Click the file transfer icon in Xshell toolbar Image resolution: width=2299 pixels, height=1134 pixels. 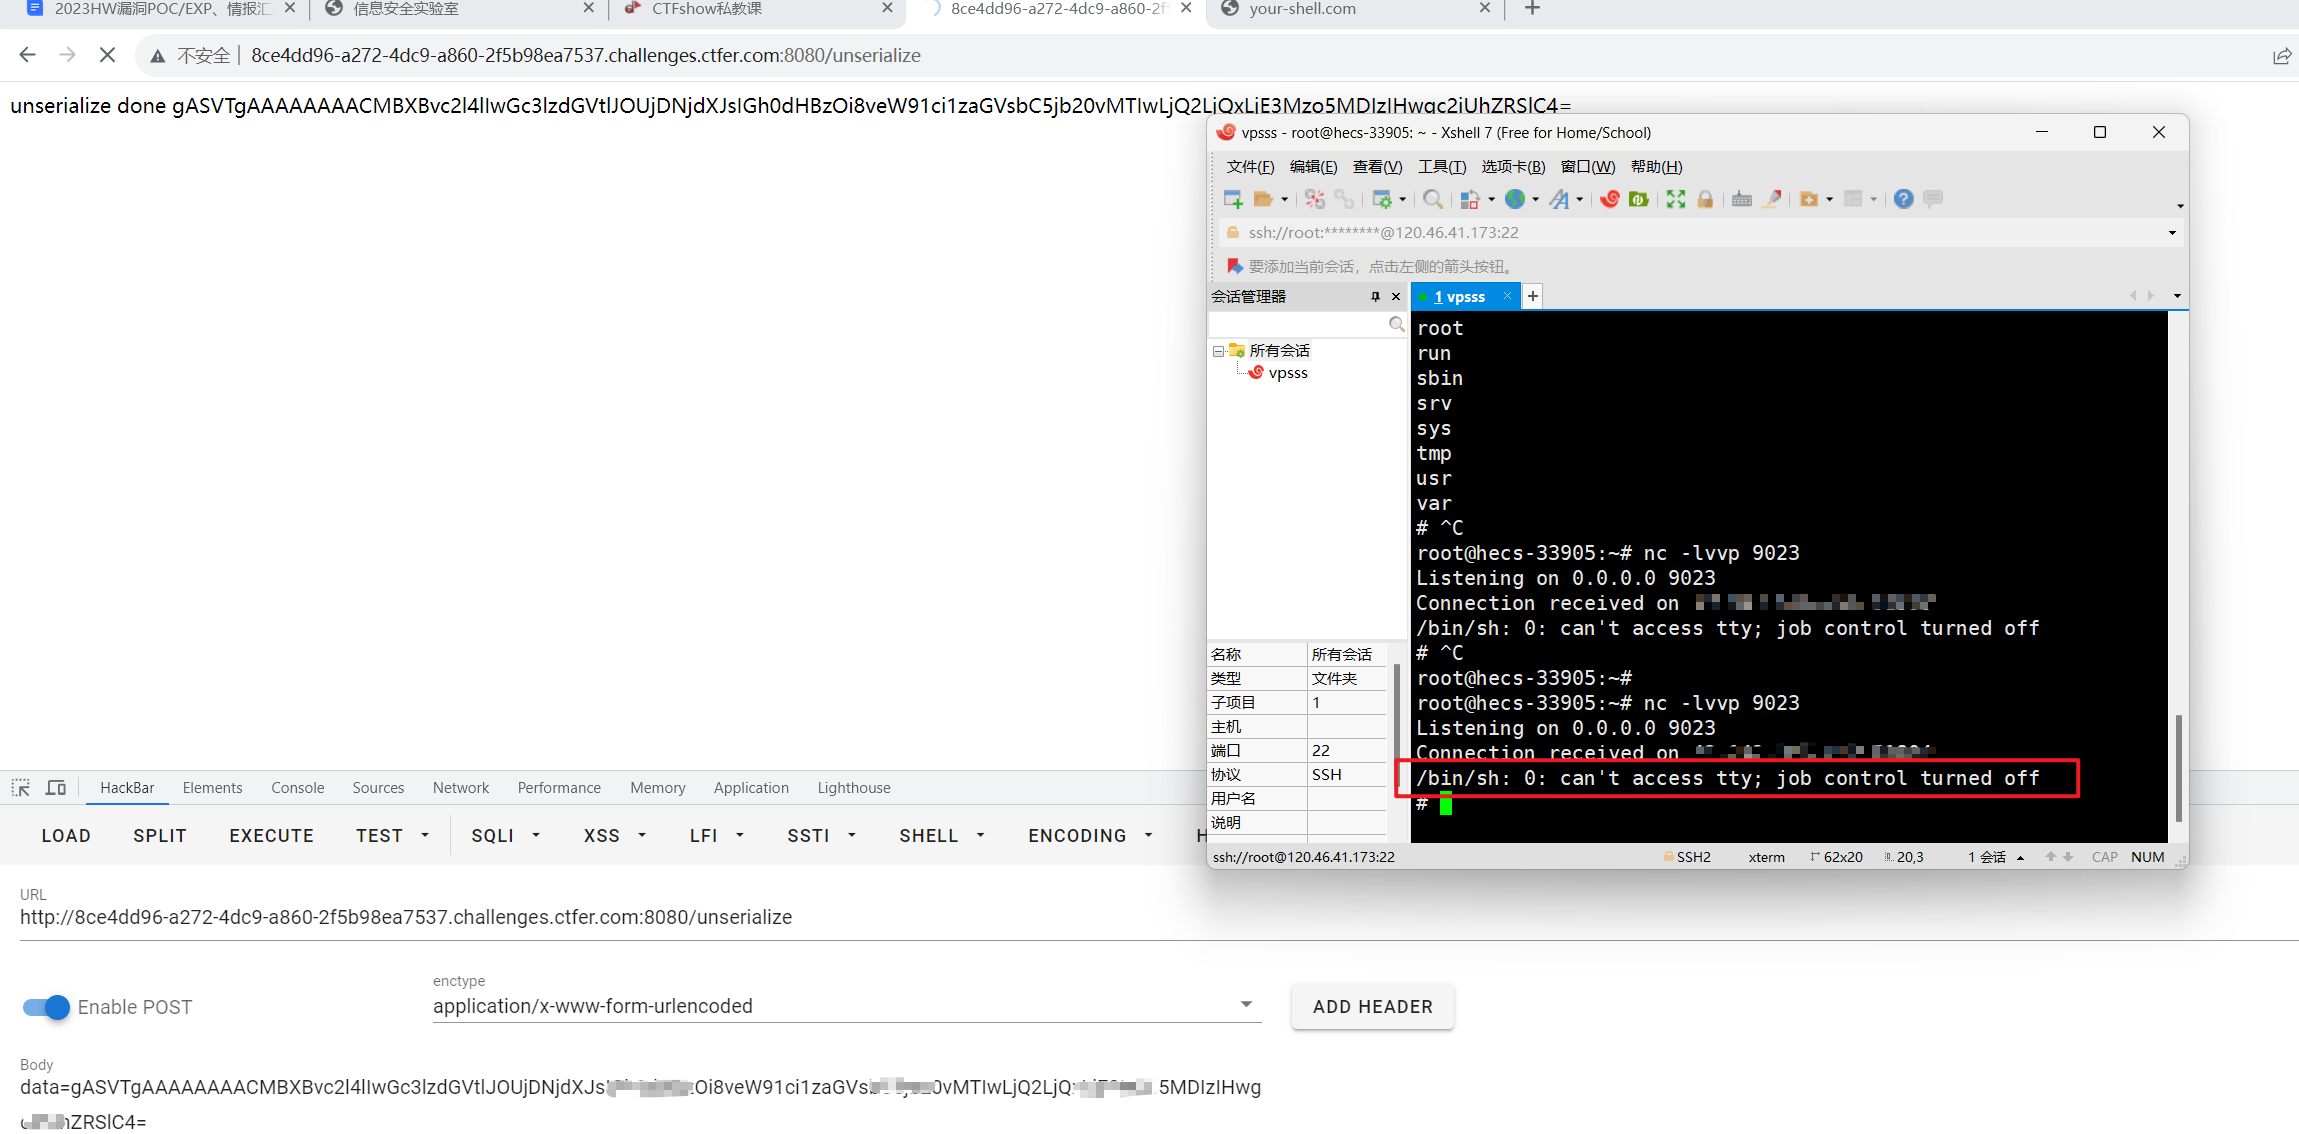(1469, 199)
